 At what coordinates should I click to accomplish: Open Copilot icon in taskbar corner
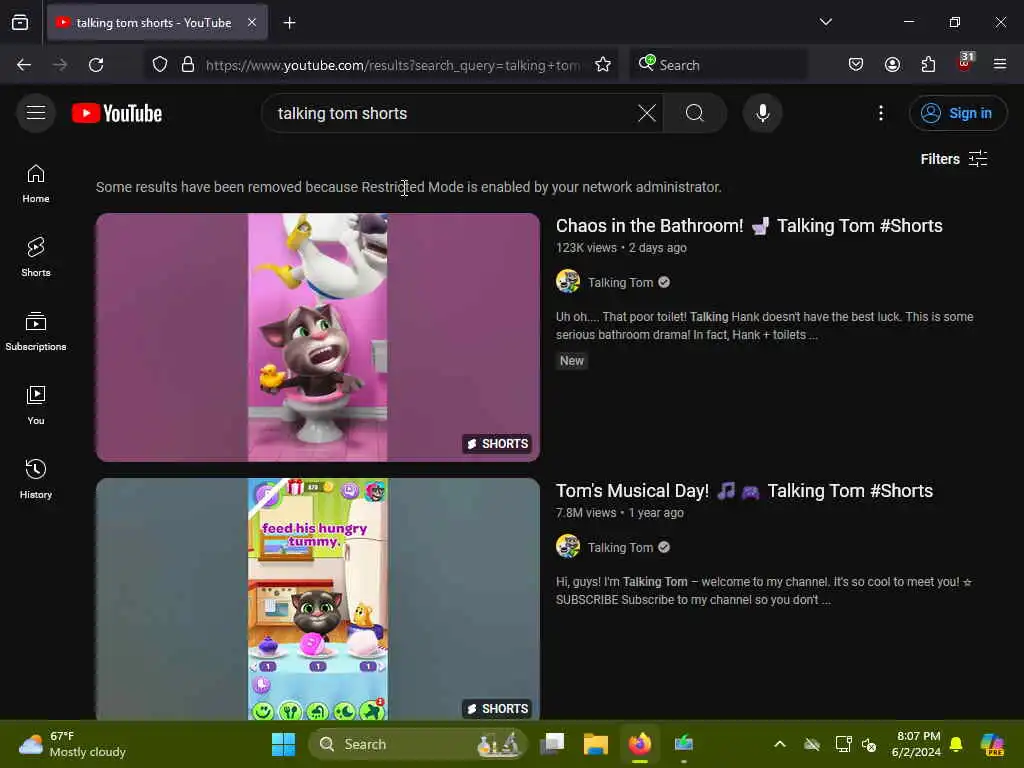(992, 744)
